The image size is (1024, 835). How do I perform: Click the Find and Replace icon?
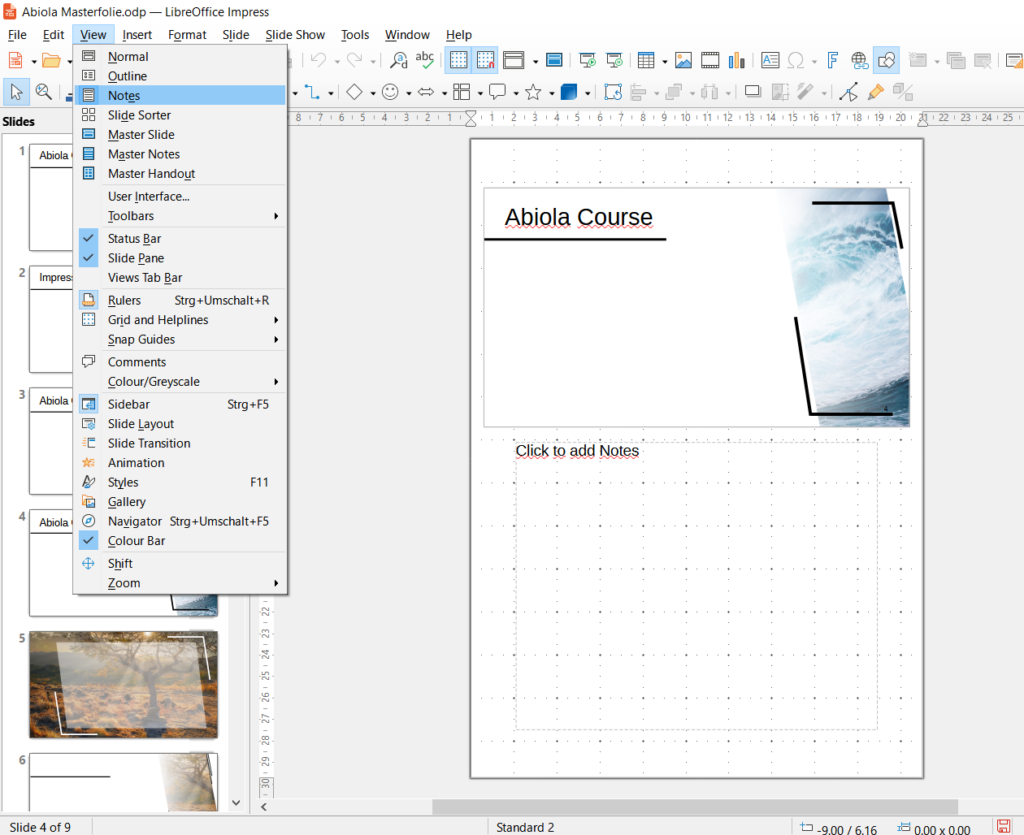point(399,60)
